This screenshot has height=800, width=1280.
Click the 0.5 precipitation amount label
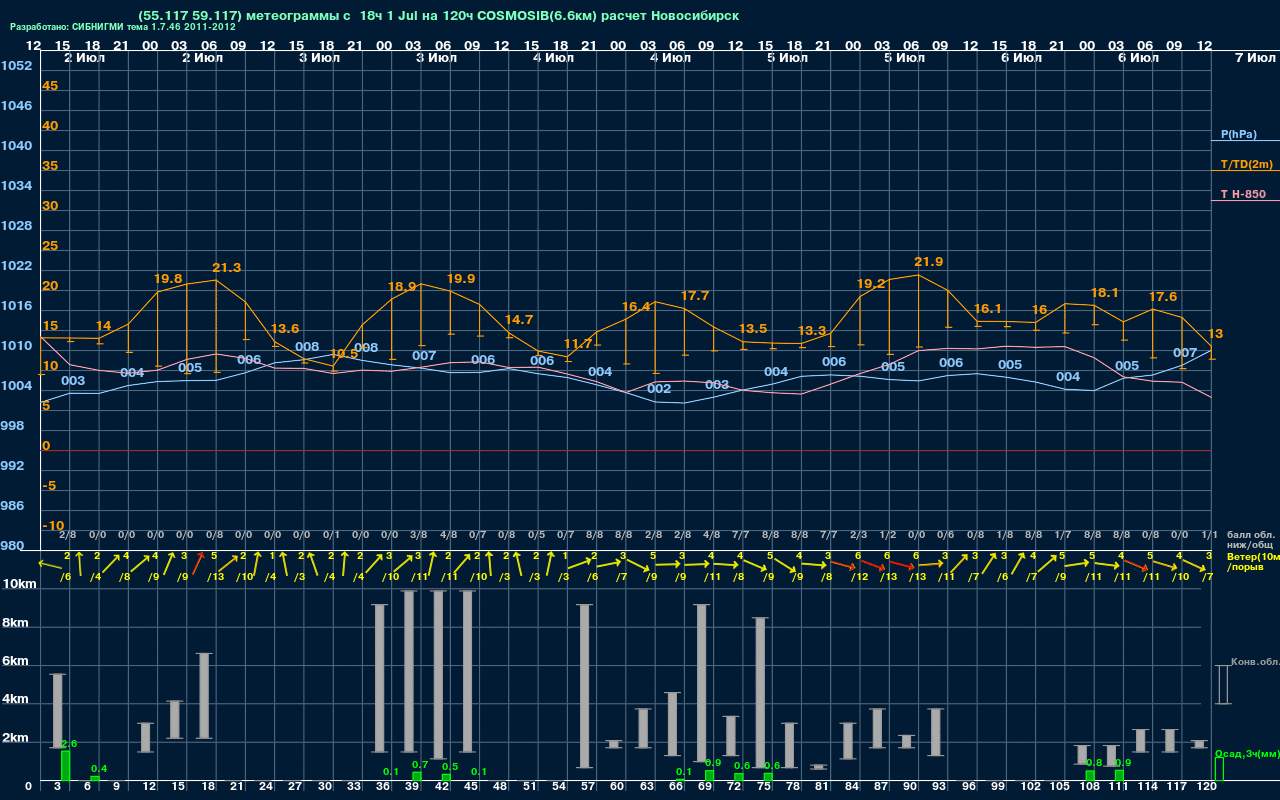pos(450,767)
